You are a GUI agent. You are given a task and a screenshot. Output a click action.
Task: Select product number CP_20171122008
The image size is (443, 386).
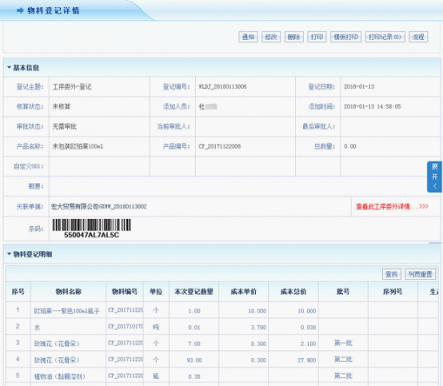point(220,146)
